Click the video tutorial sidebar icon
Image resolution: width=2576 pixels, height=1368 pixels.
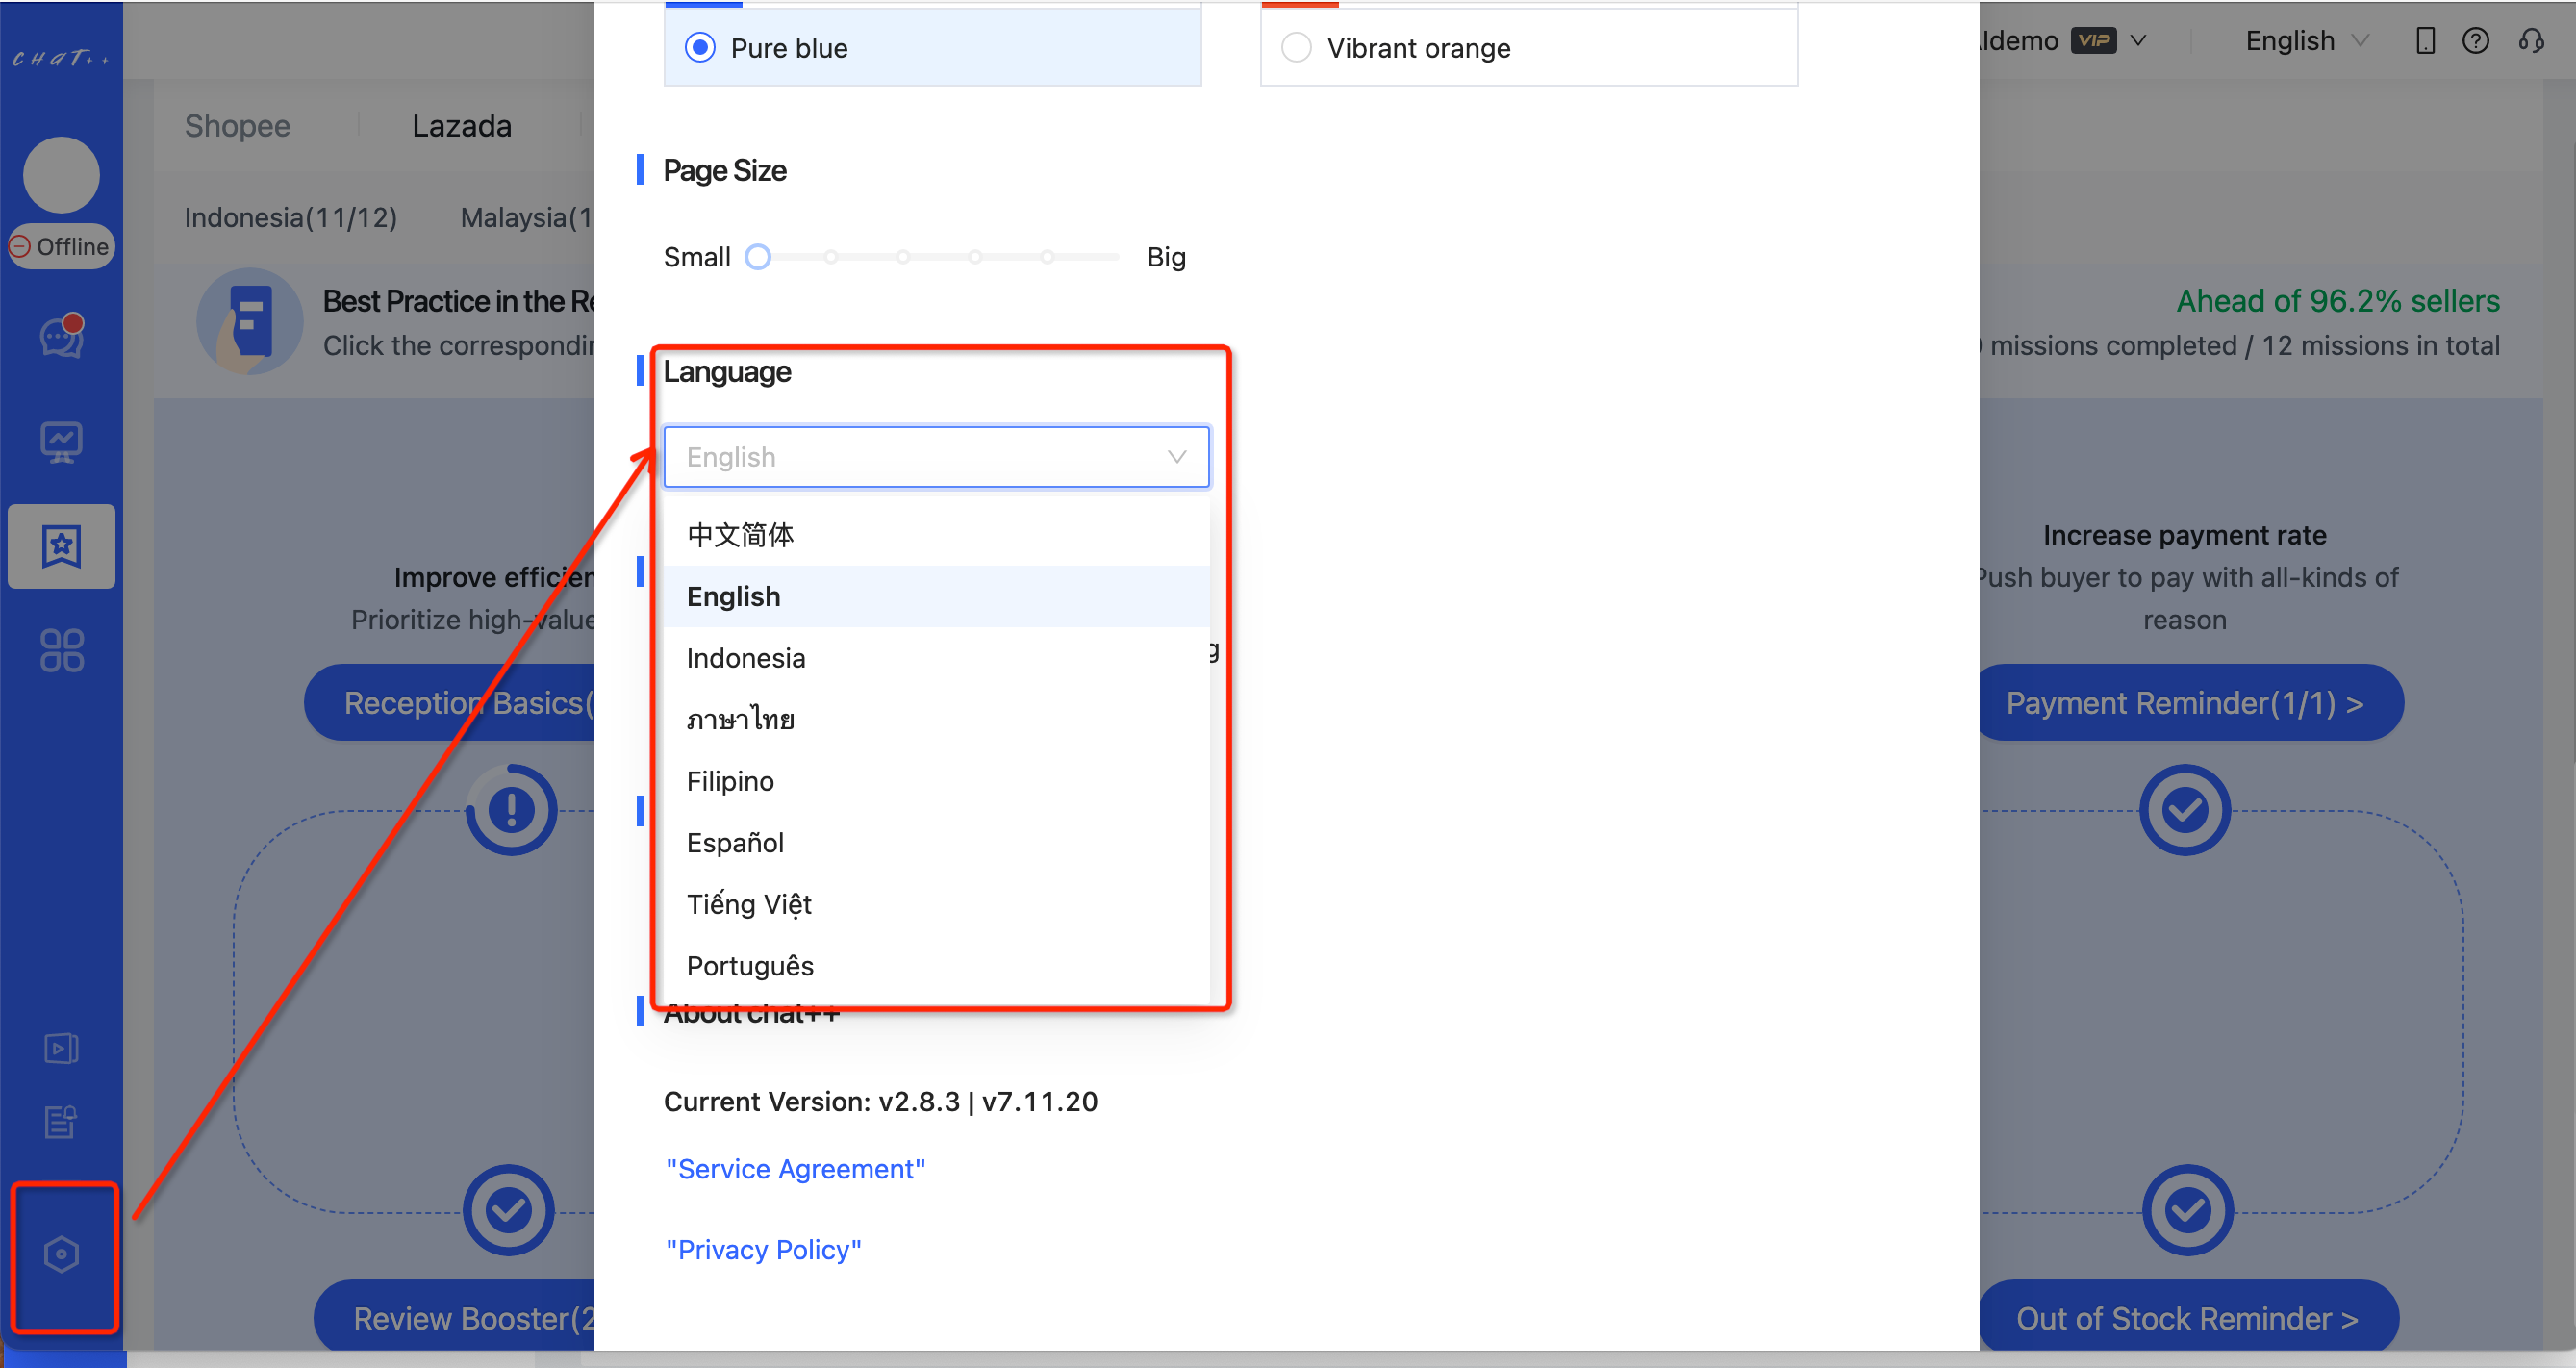[x=61, y=1048]
